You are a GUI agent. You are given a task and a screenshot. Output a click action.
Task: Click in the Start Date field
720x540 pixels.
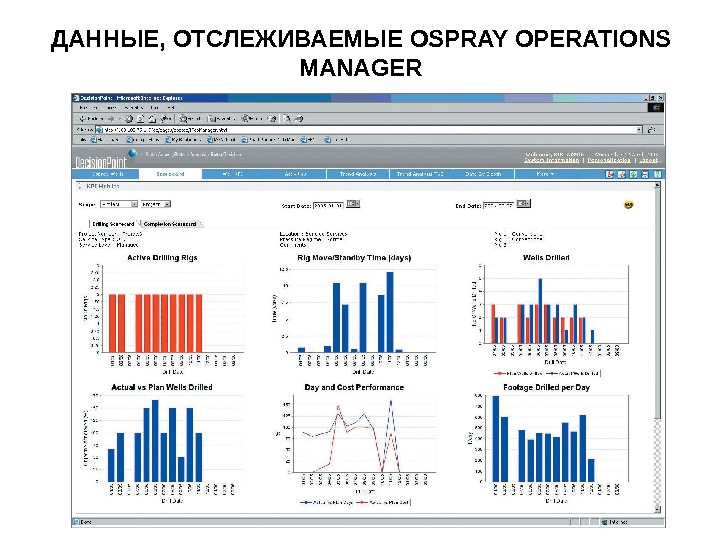[328, 205]
